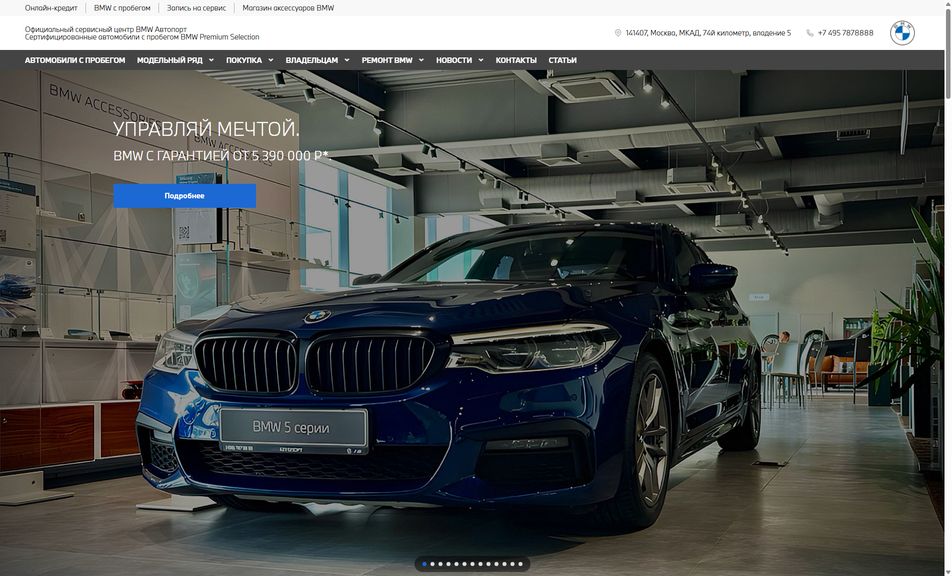This screenshot has height=576, width=952.
Task: Click the location pin icon beside the address
Action: 618,33
